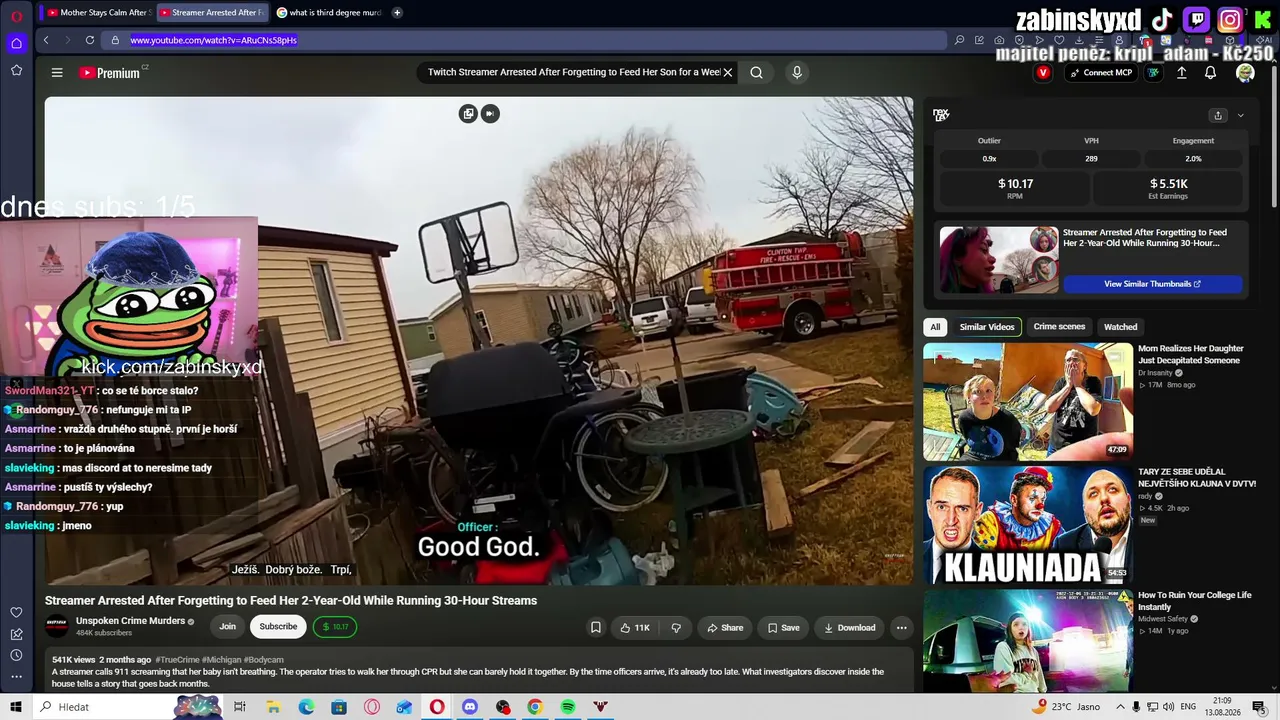Screen dimensions: 1280x720
Task: Select the YouTube URL in the address bar
Action: pos(214,40)
